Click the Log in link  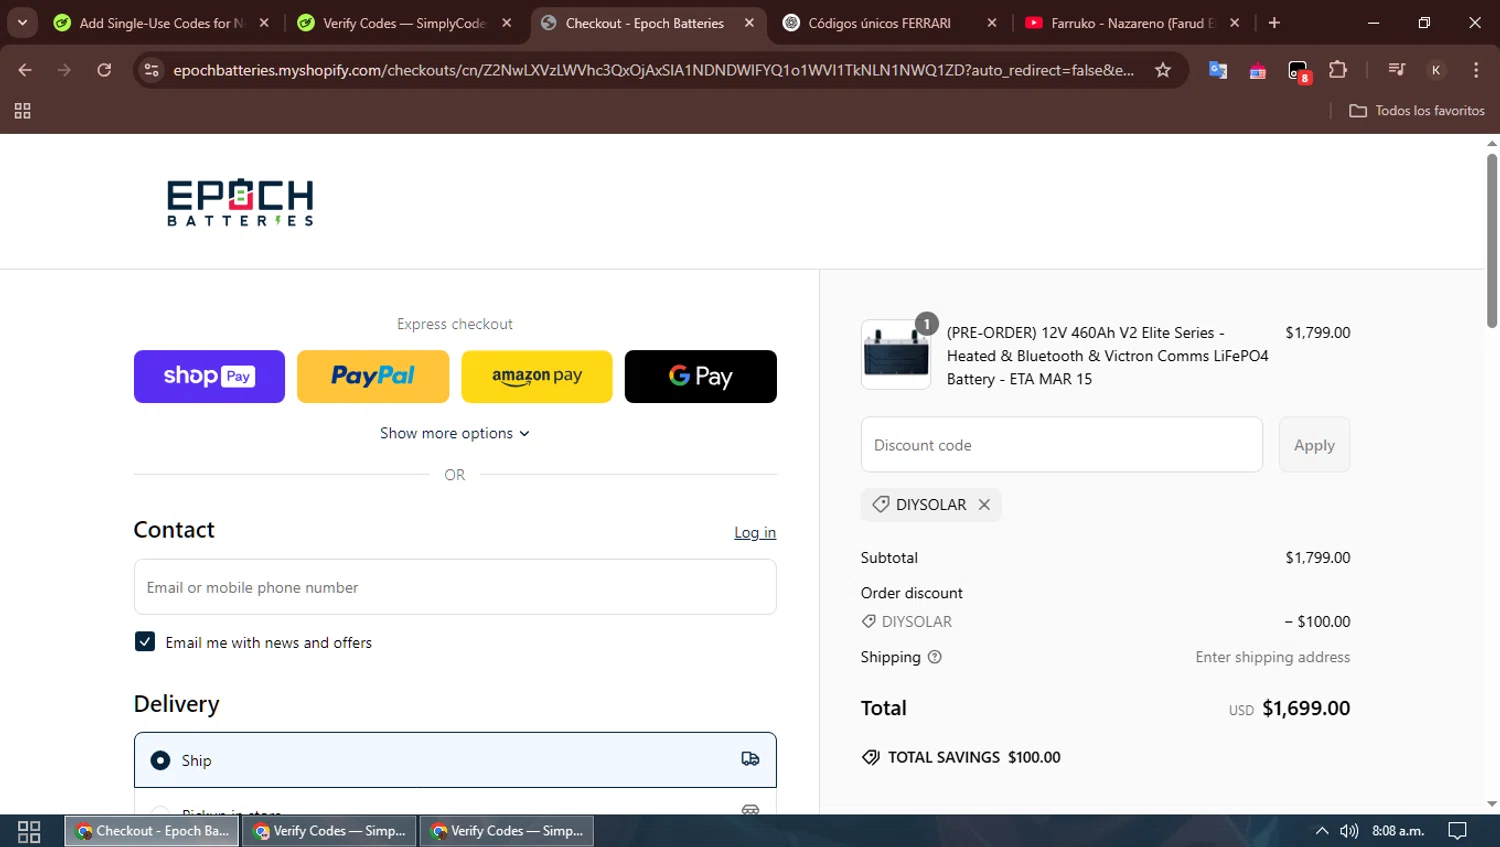pyautogui.click(x=755, y=533)
